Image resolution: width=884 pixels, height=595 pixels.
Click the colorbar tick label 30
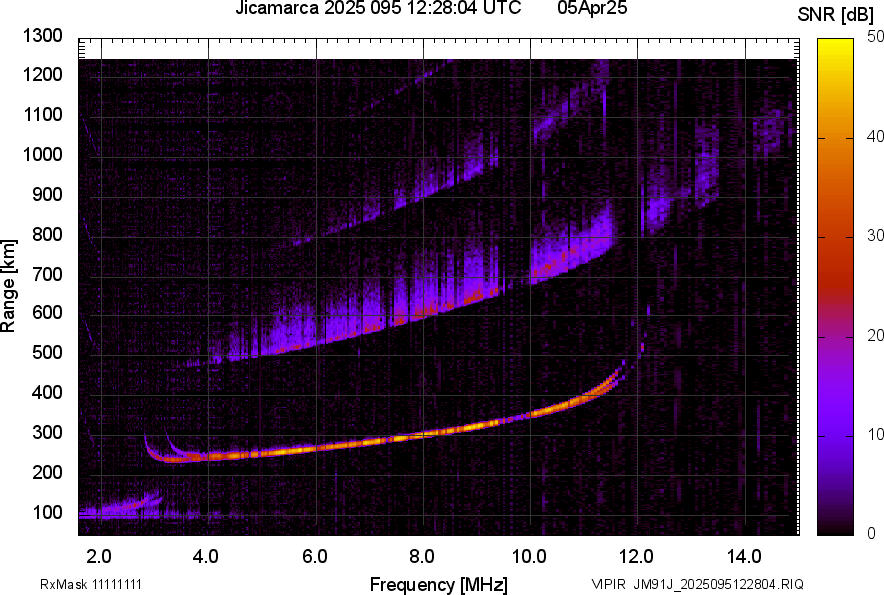tap(876, 236)
